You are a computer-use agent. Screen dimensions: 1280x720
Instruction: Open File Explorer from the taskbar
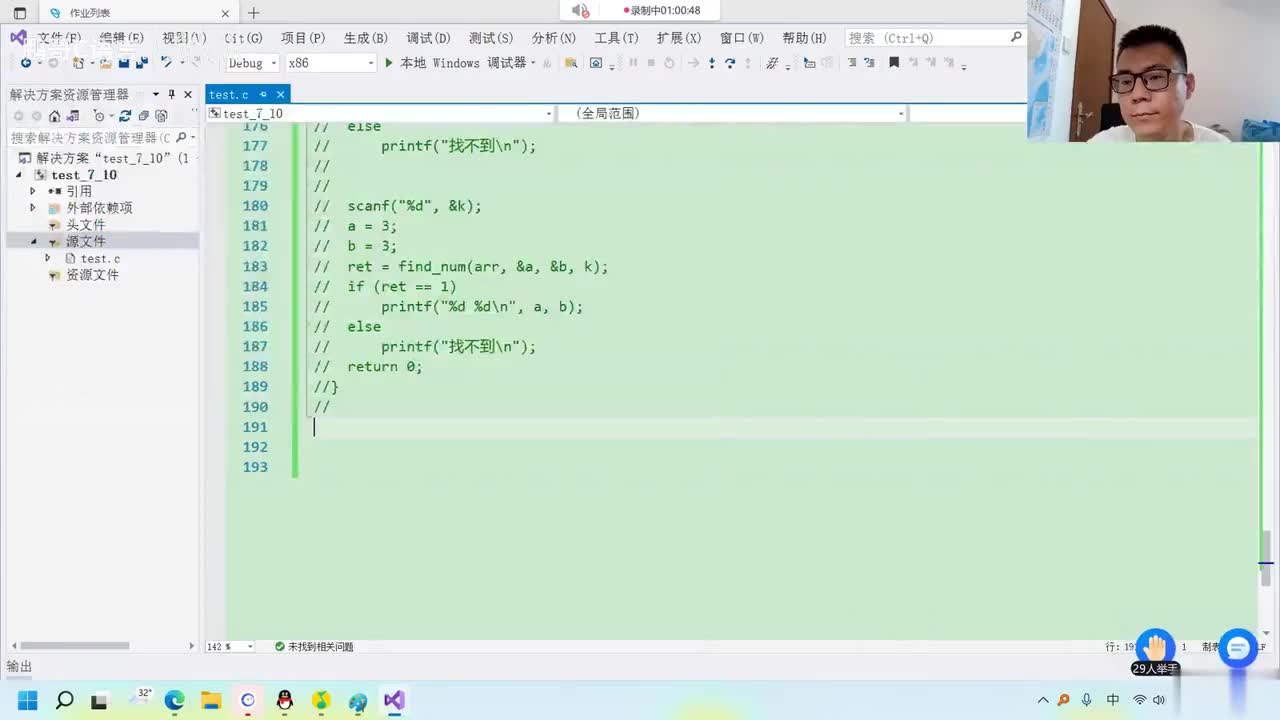(x=211, y=700)
